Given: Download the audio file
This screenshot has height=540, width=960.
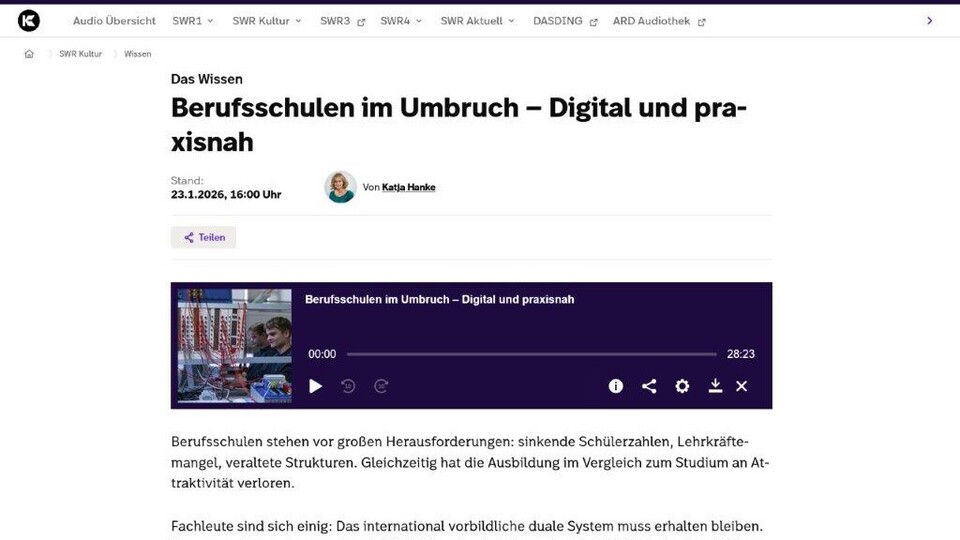Looking at the screenshot, I should tap(715, 386).
